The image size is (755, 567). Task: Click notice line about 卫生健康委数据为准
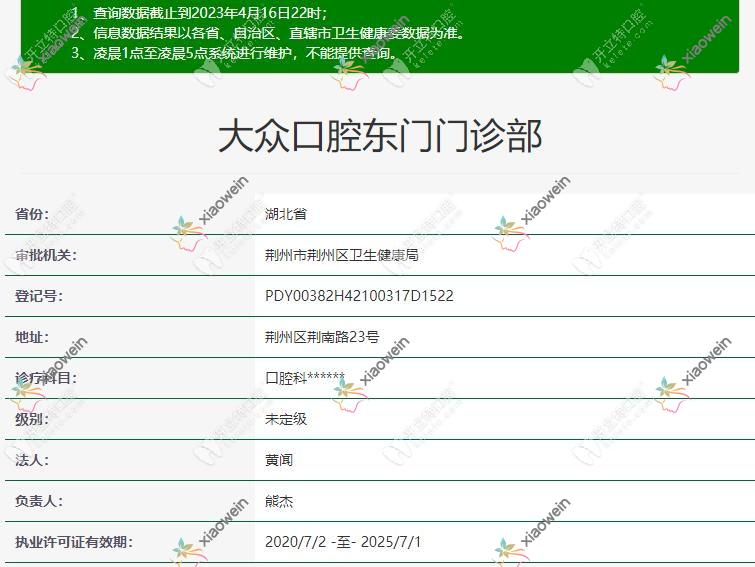pyautogui.click(x=269, y=33)
